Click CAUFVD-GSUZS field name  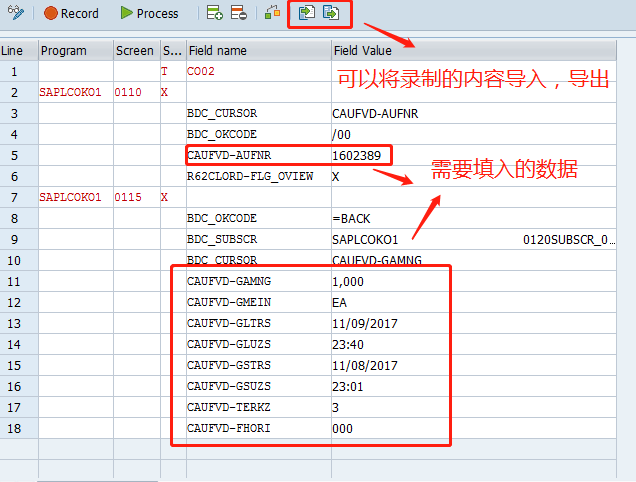point(229,386)
